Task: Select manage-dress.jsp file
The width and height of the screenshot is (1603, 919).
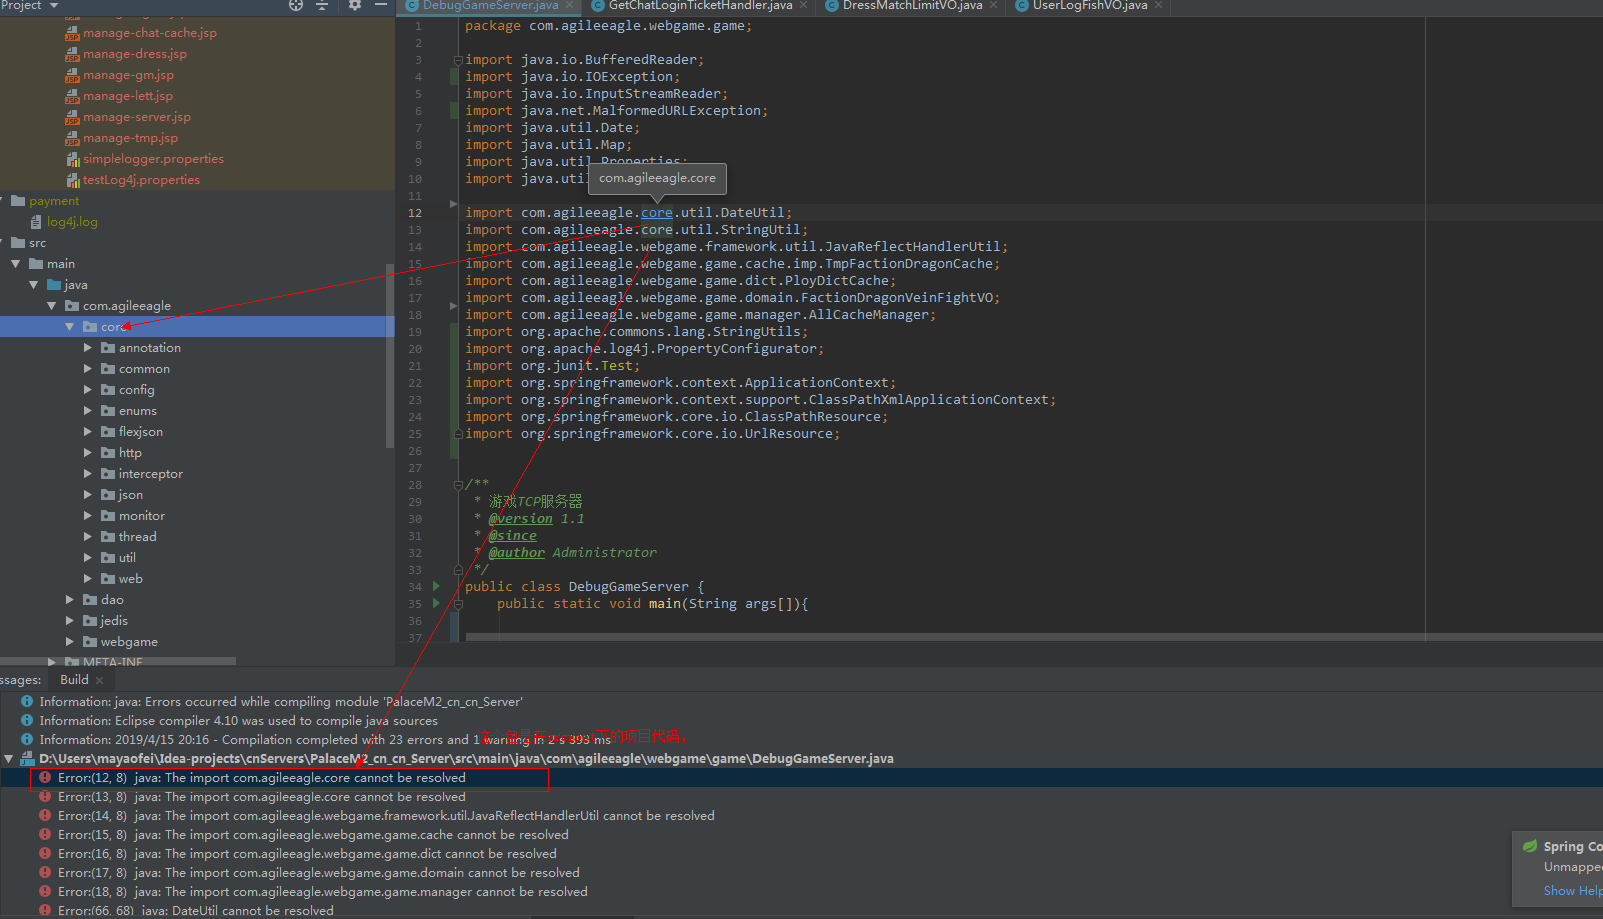Action: 134,54
